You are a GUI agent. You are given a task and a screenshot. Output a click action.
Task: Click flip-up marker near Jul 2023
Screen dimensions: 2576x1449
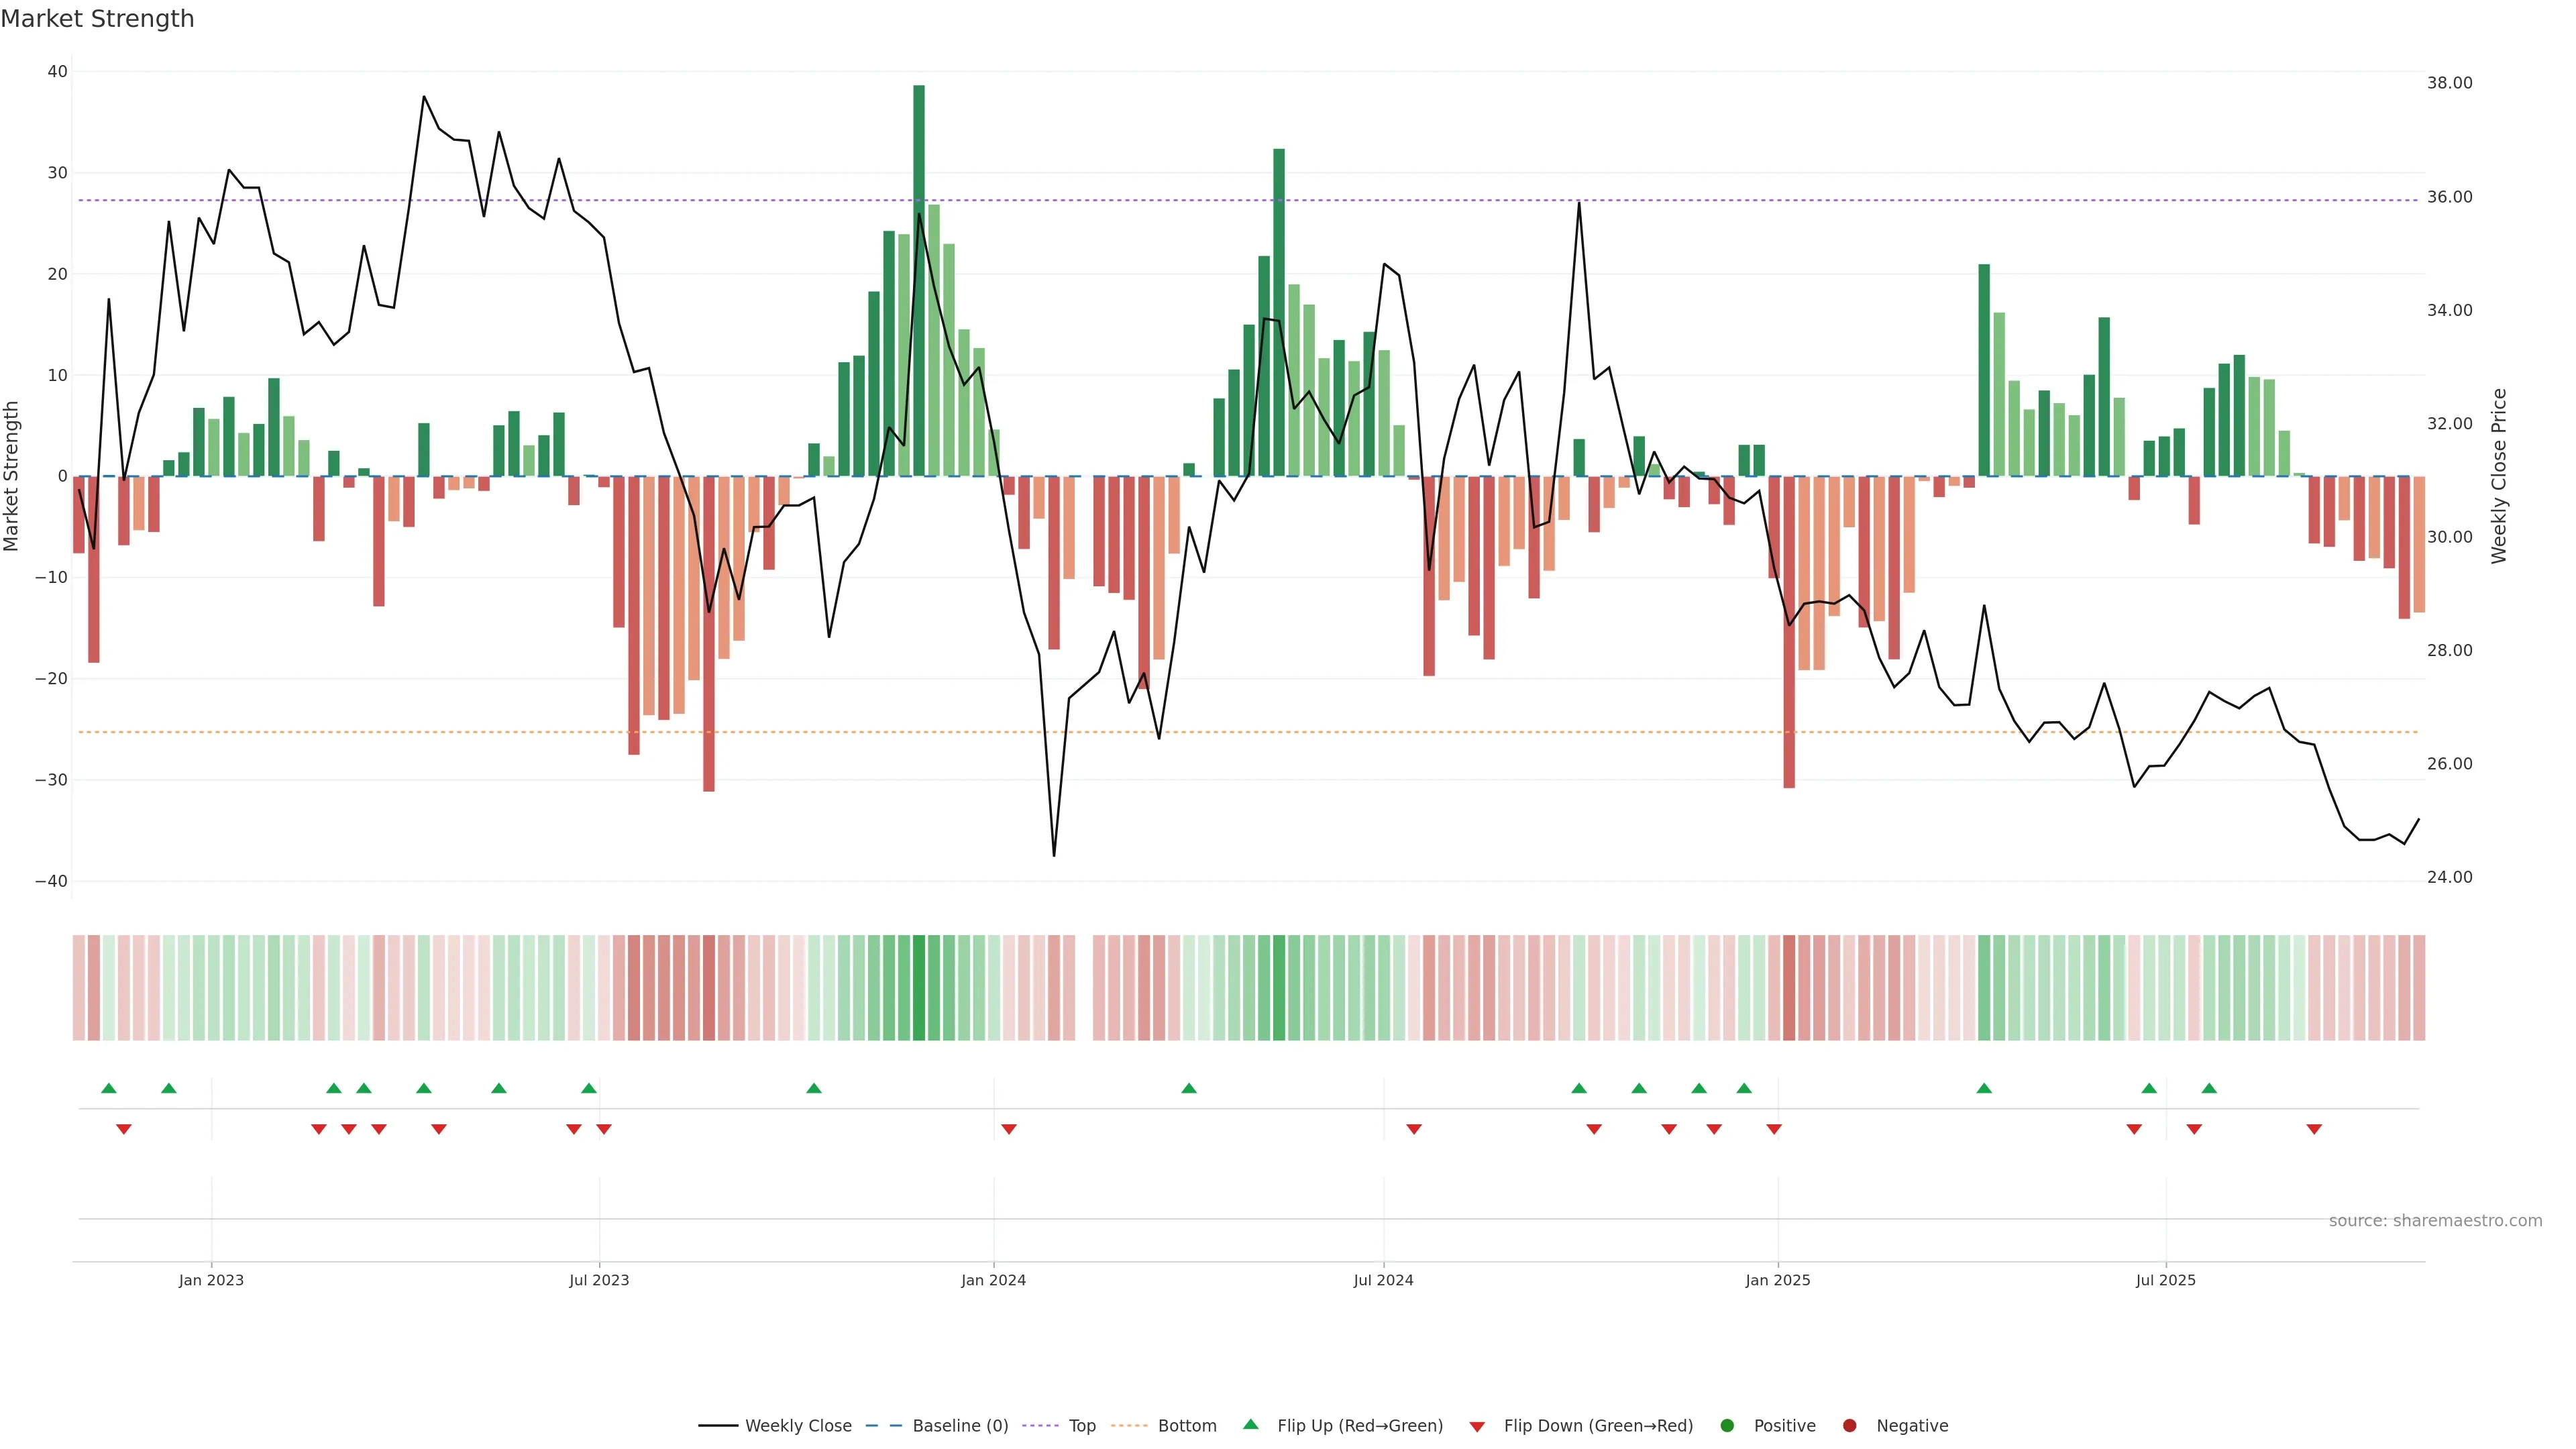coord(589,1088)
